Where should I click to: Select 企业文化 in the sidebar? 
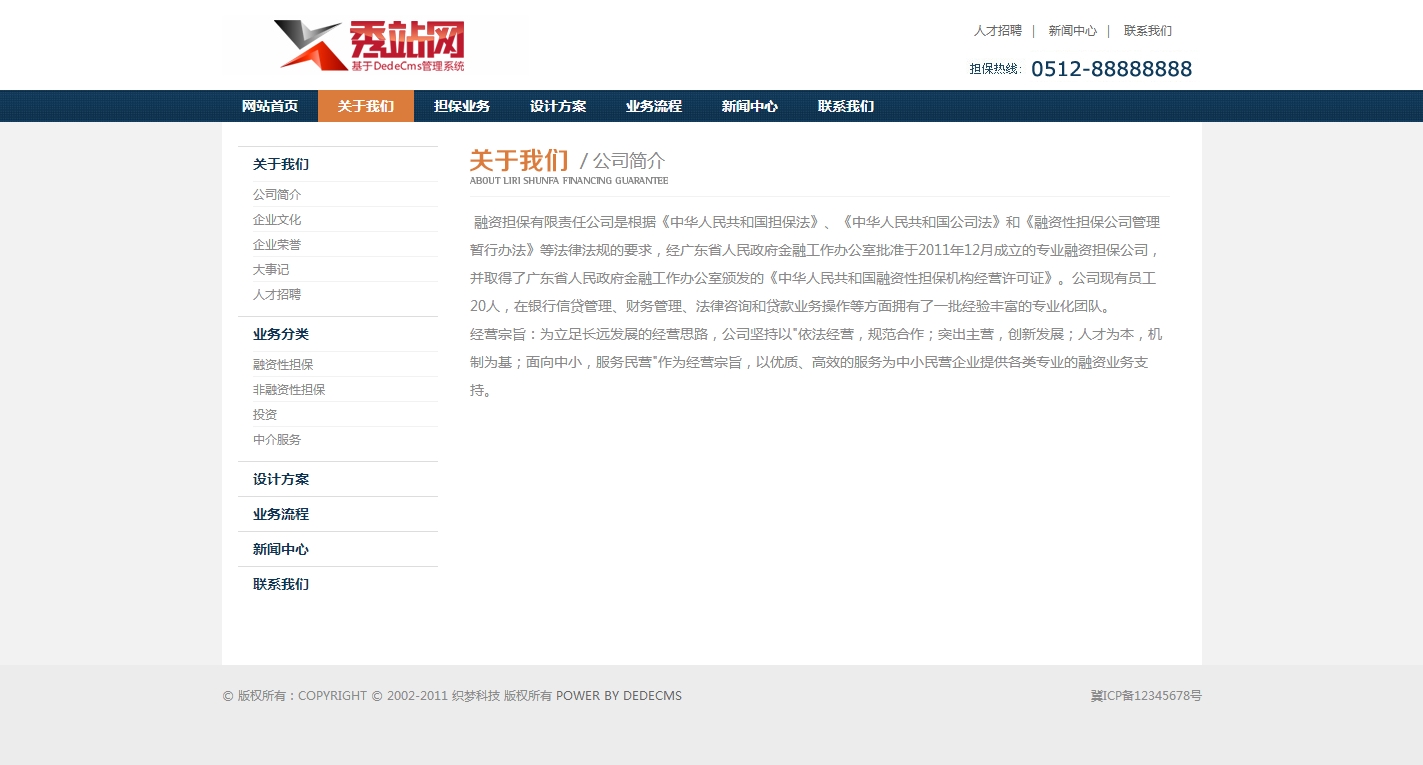pos(277,220)
